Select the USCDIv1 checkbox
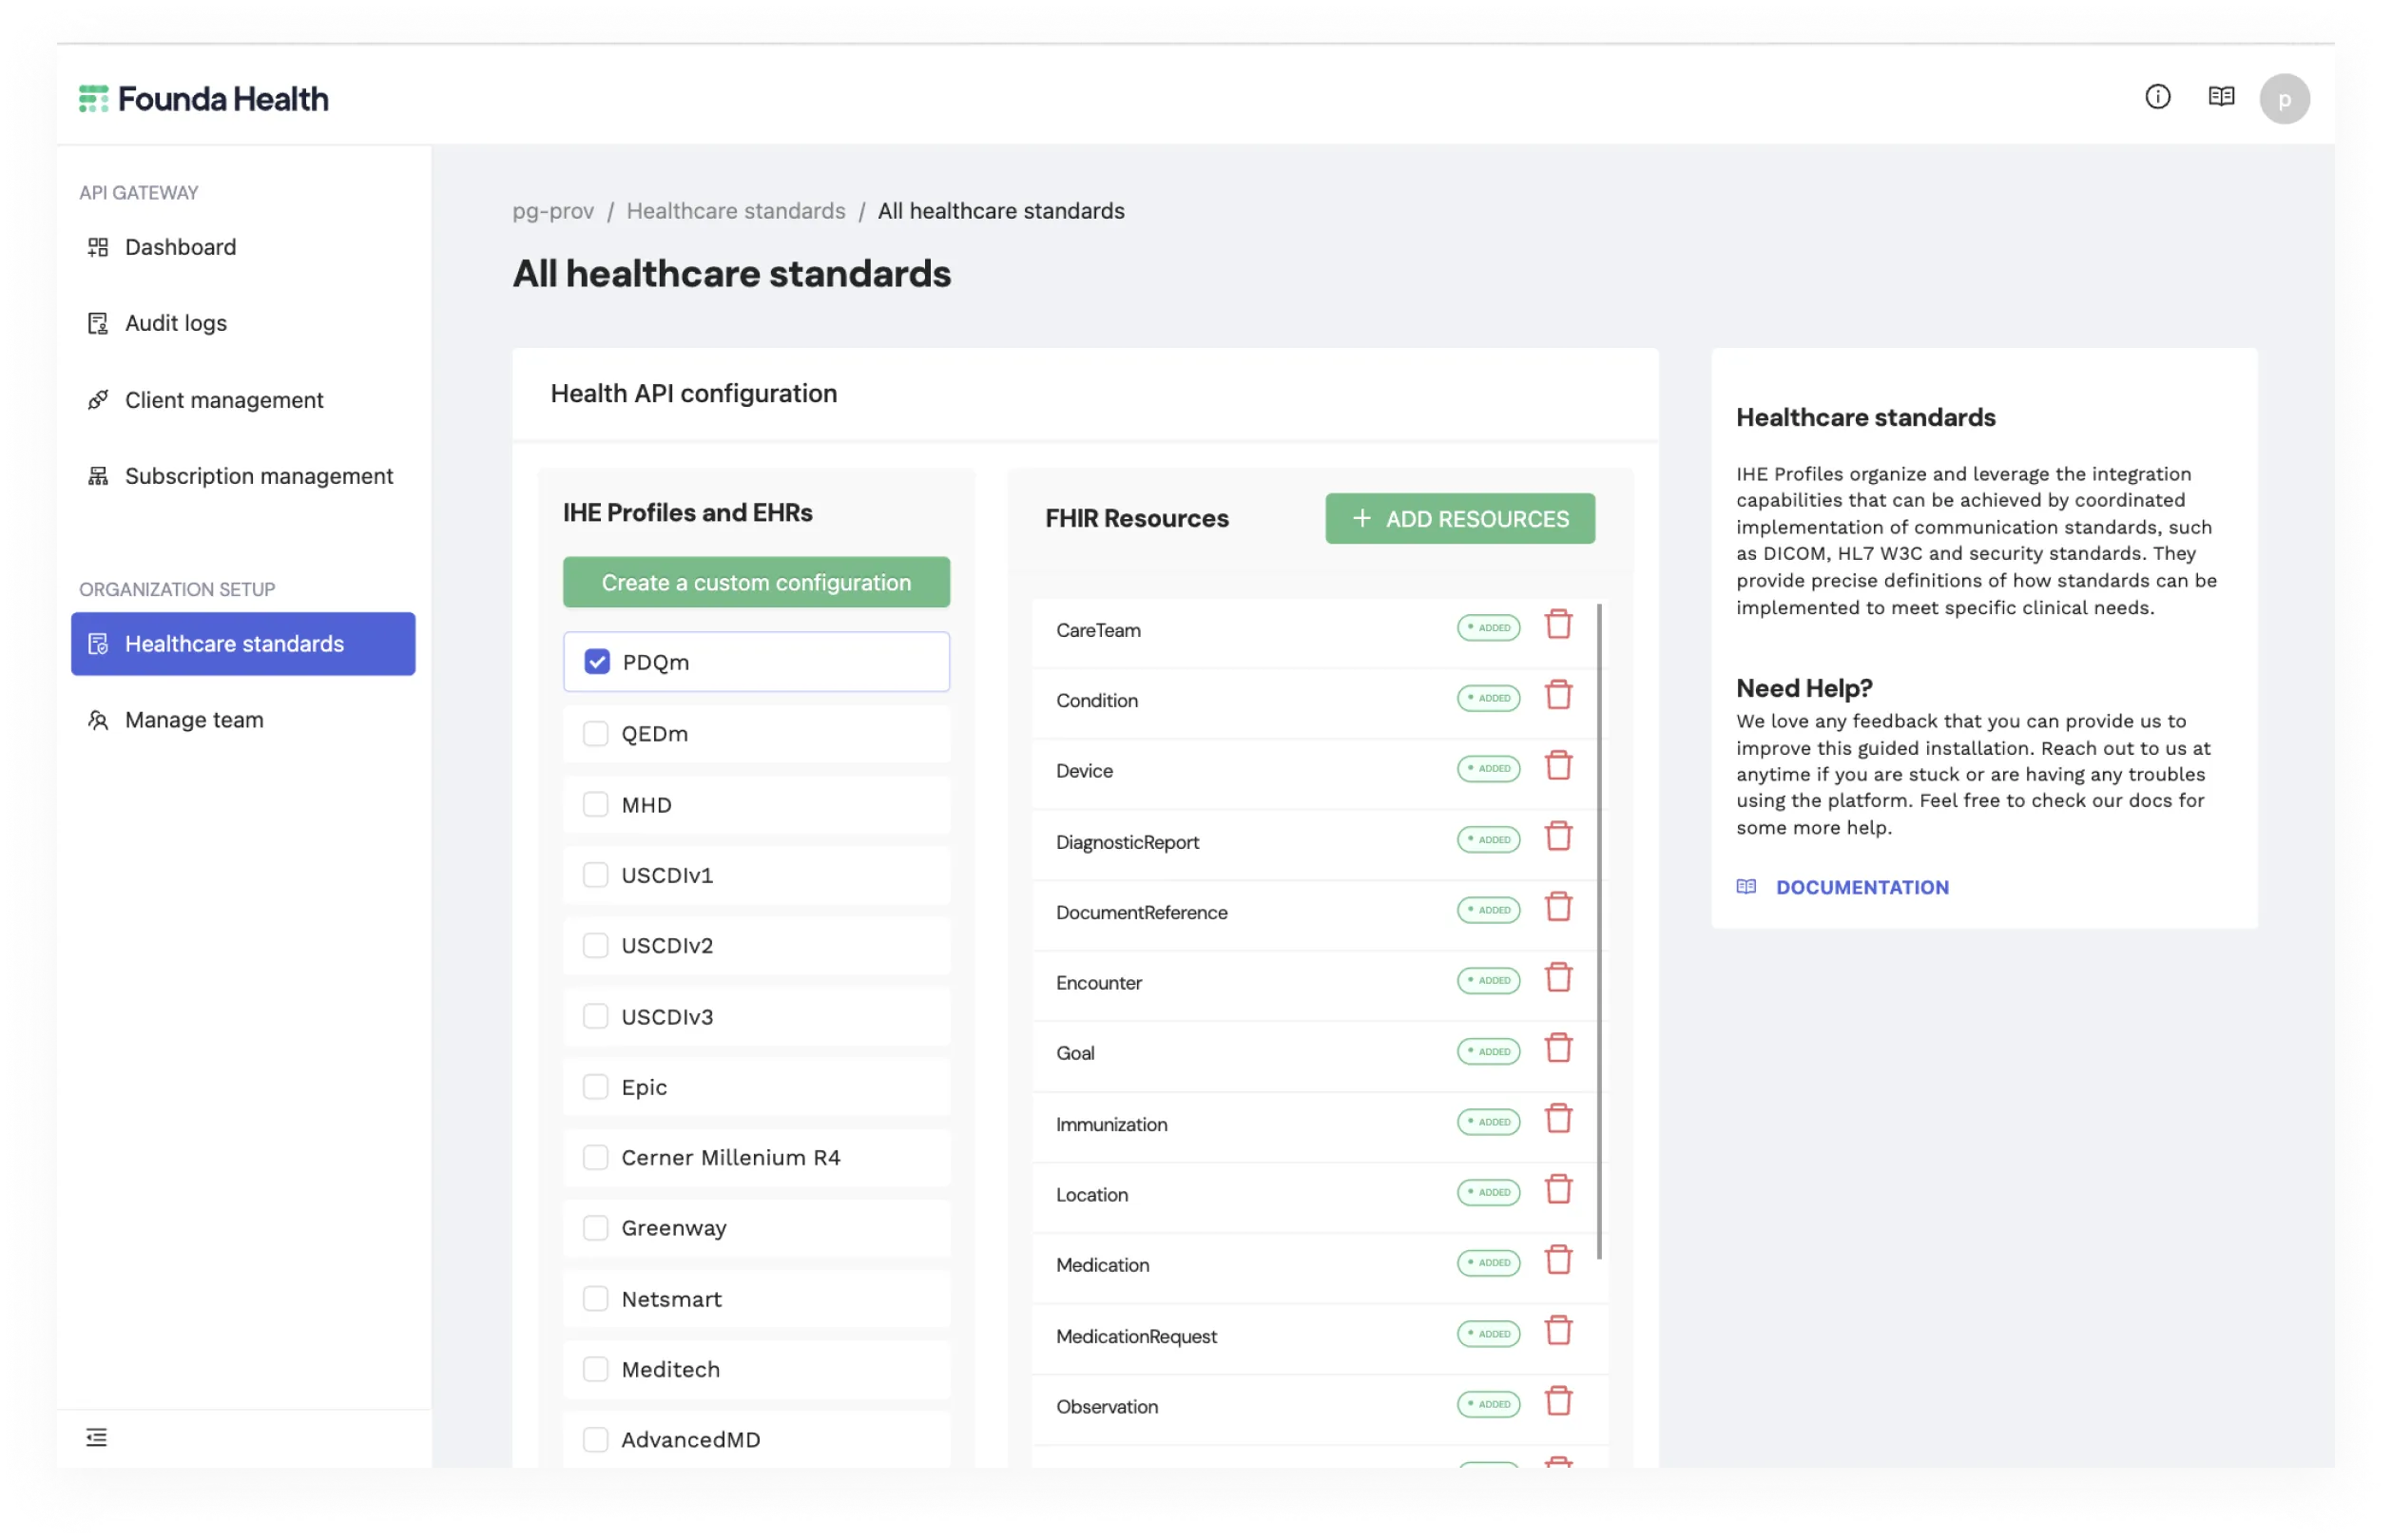 tap(595, 874)
